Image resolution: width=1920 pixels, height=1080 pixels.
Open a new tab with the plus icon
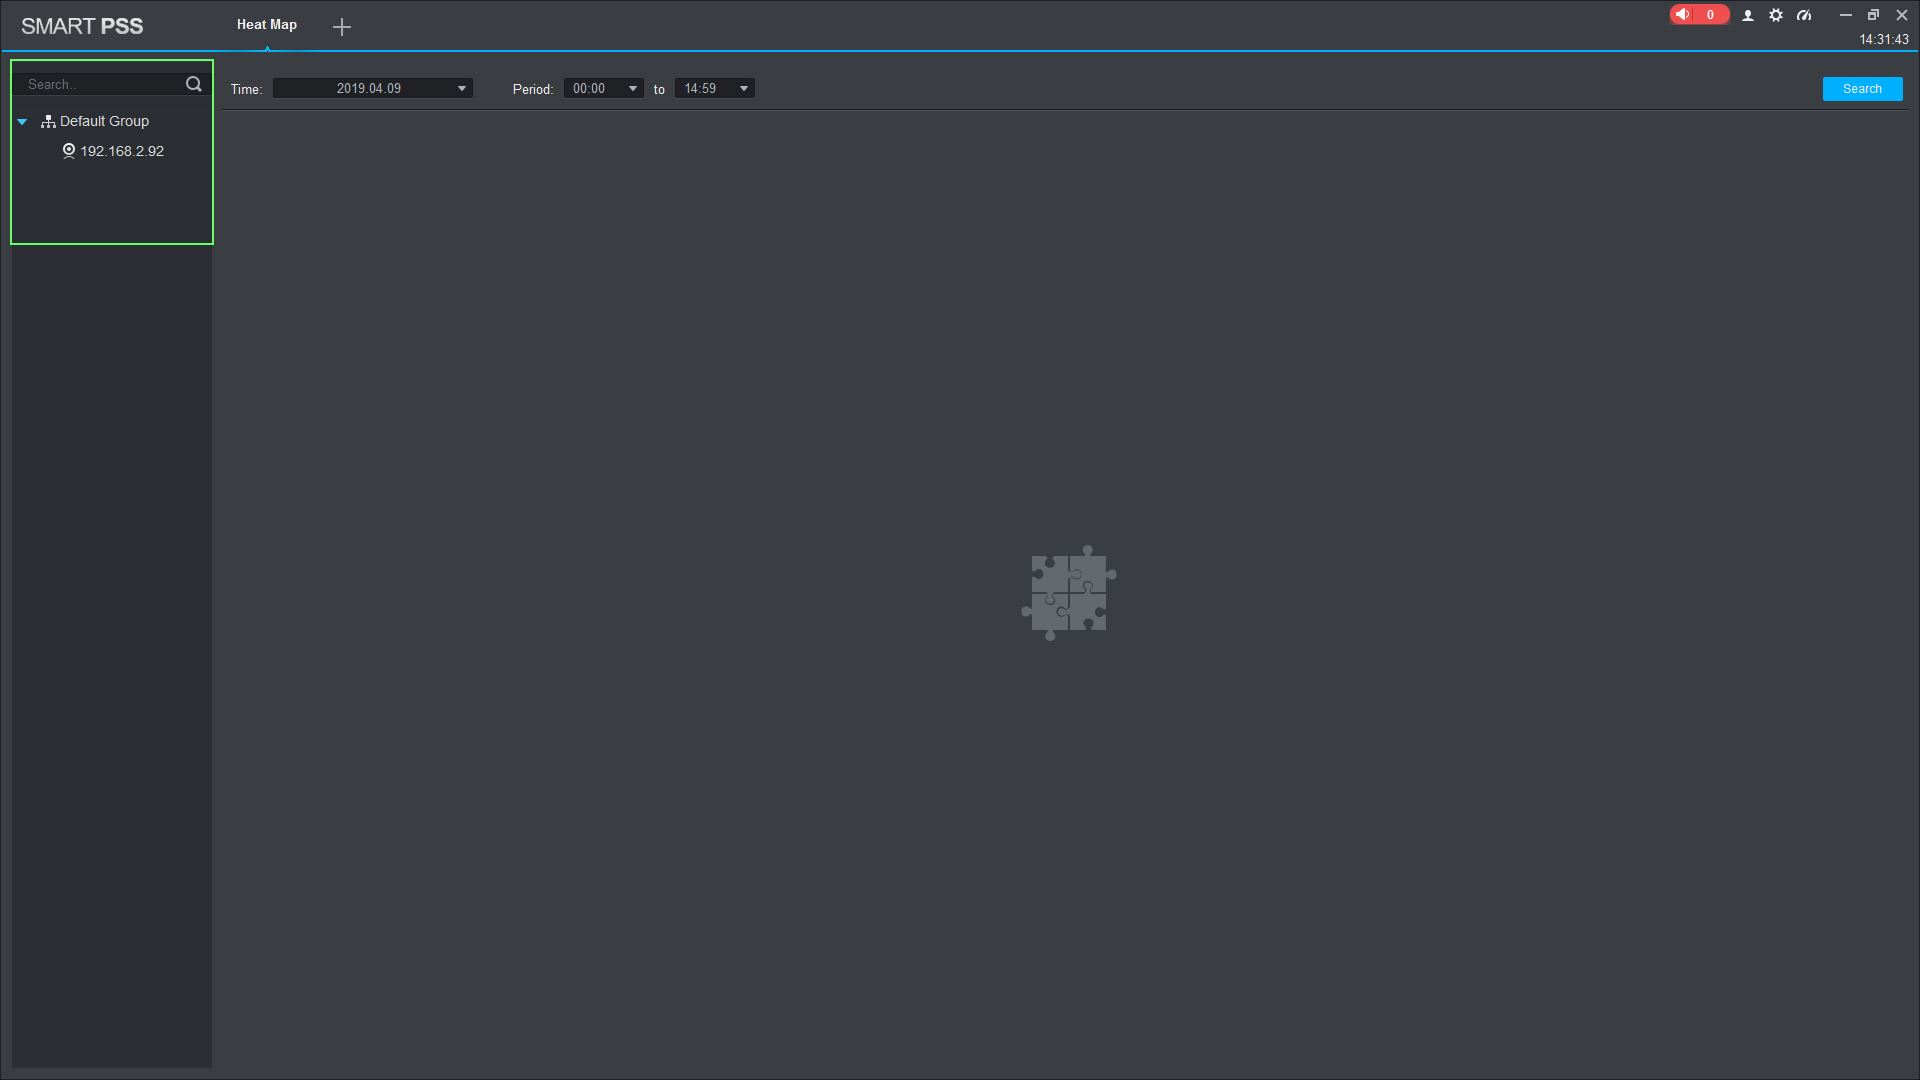342,27
